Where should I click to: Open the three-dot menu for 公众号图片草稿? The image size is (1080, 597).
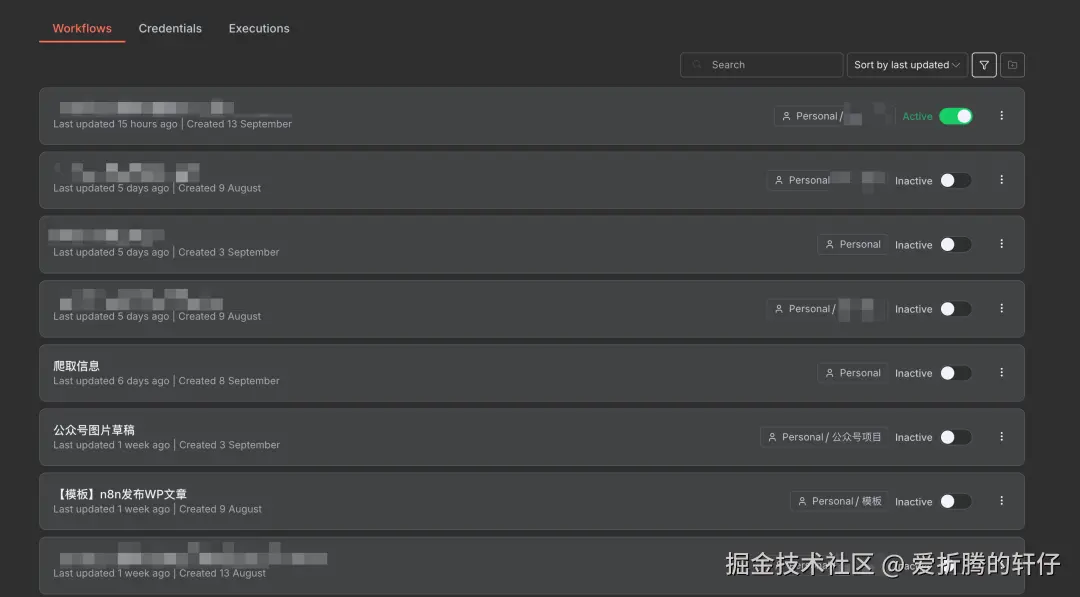click(x=1001, y=437)
